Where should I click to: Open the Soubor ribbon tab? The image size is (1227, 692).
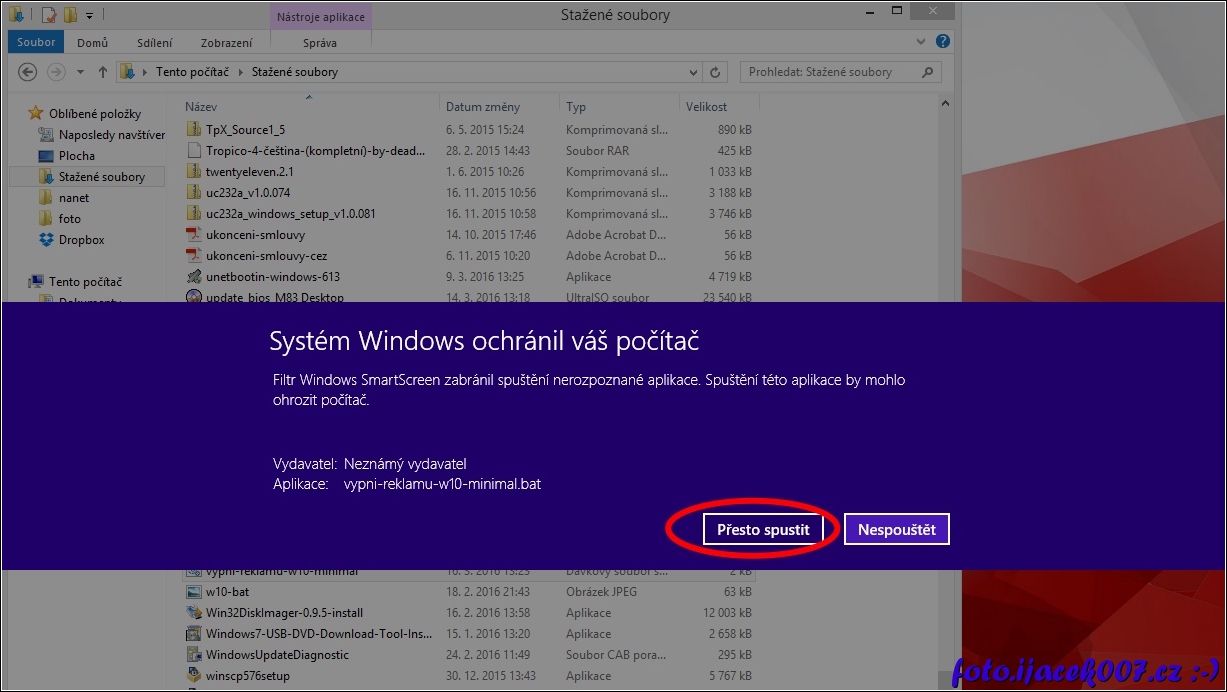(x=36, y=43)
